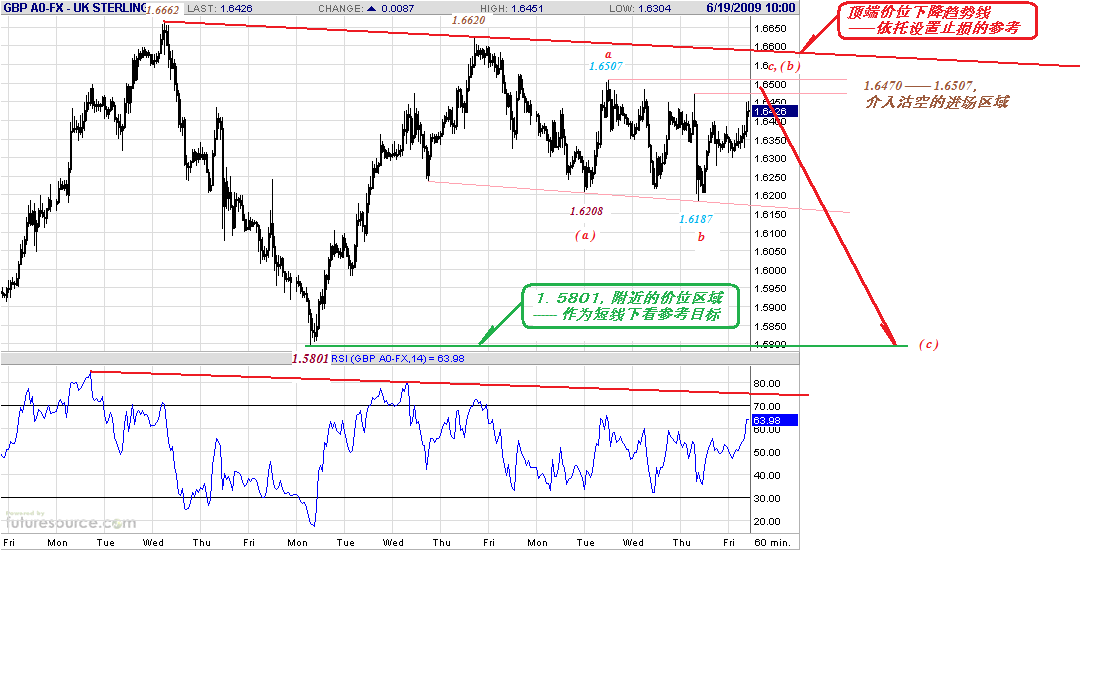
Task: Click the CHANGE: 0.0087 header entry
Action: (x=366, y=8)
